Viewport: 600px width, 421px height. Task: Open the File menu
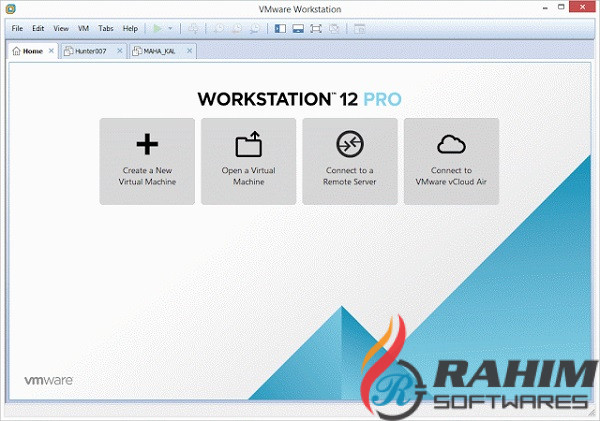[17, 28]
